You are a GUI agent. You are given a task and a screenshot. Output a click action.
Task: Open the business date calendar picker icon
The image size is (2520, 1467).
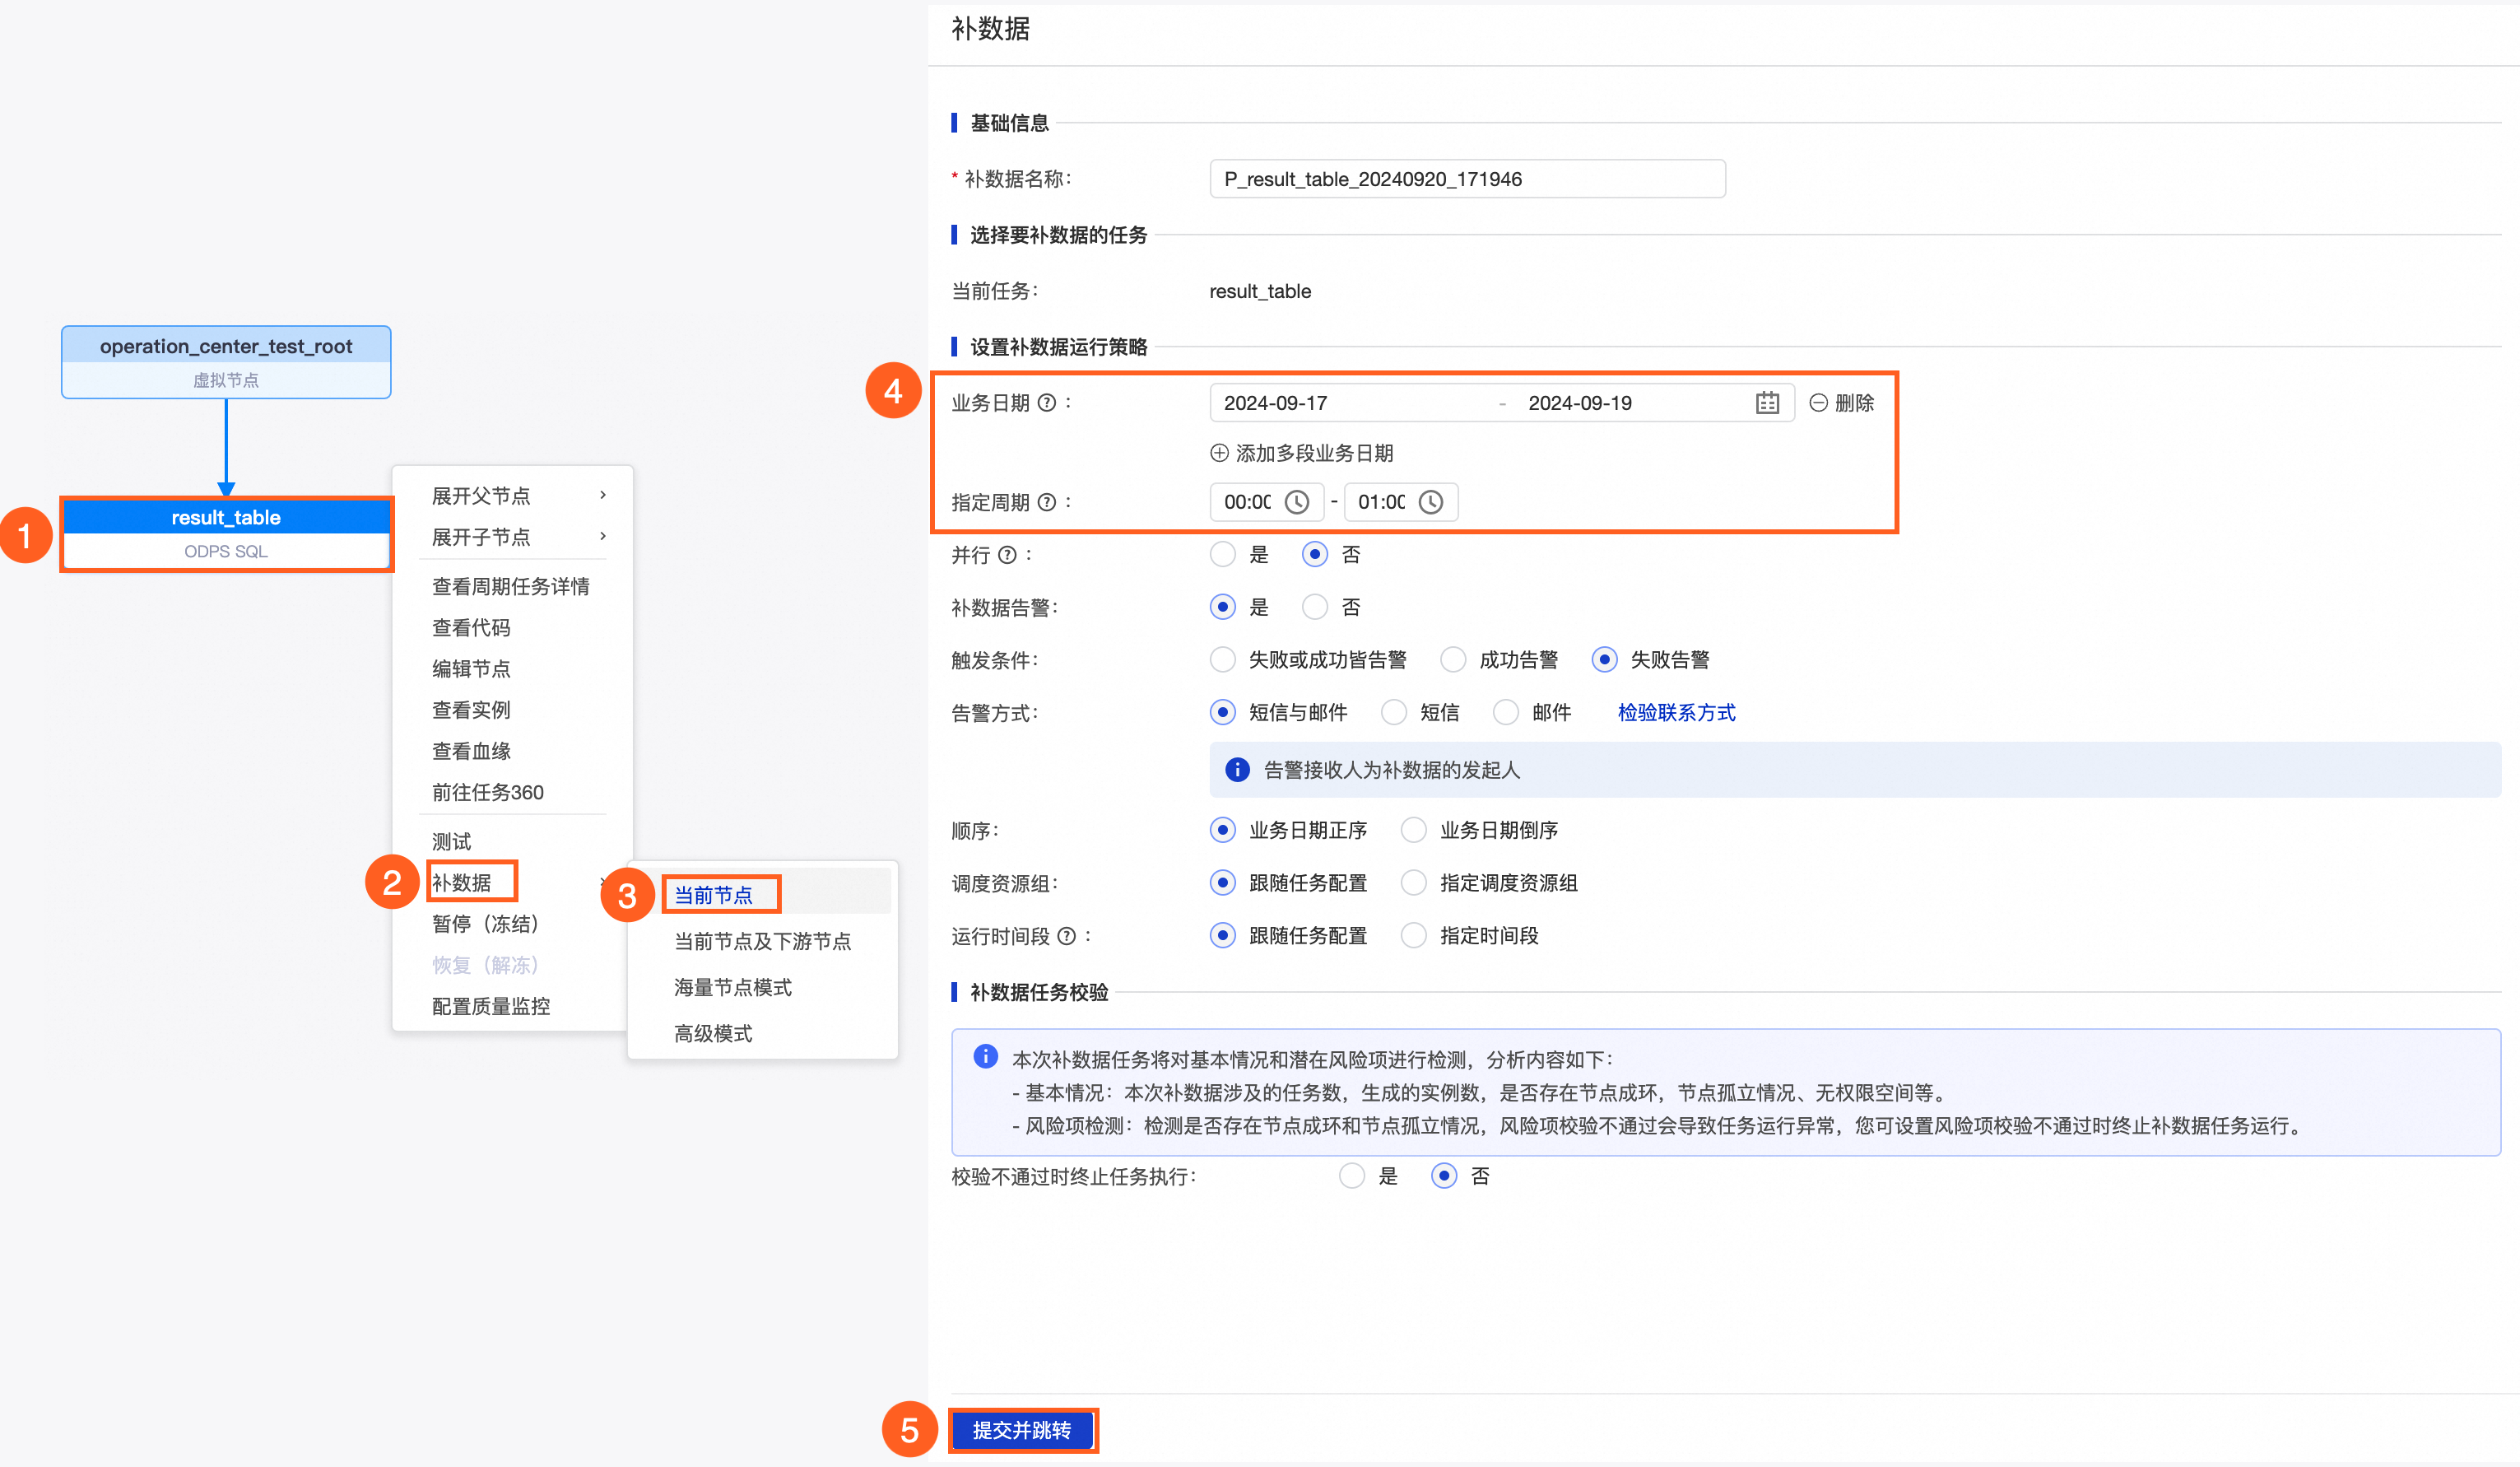(1767, 403)
